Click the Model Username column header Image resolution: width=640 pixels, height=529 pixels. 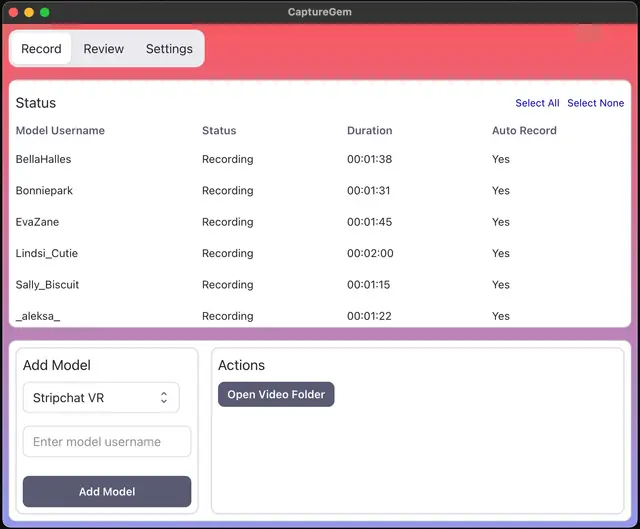tap(60, 131)
